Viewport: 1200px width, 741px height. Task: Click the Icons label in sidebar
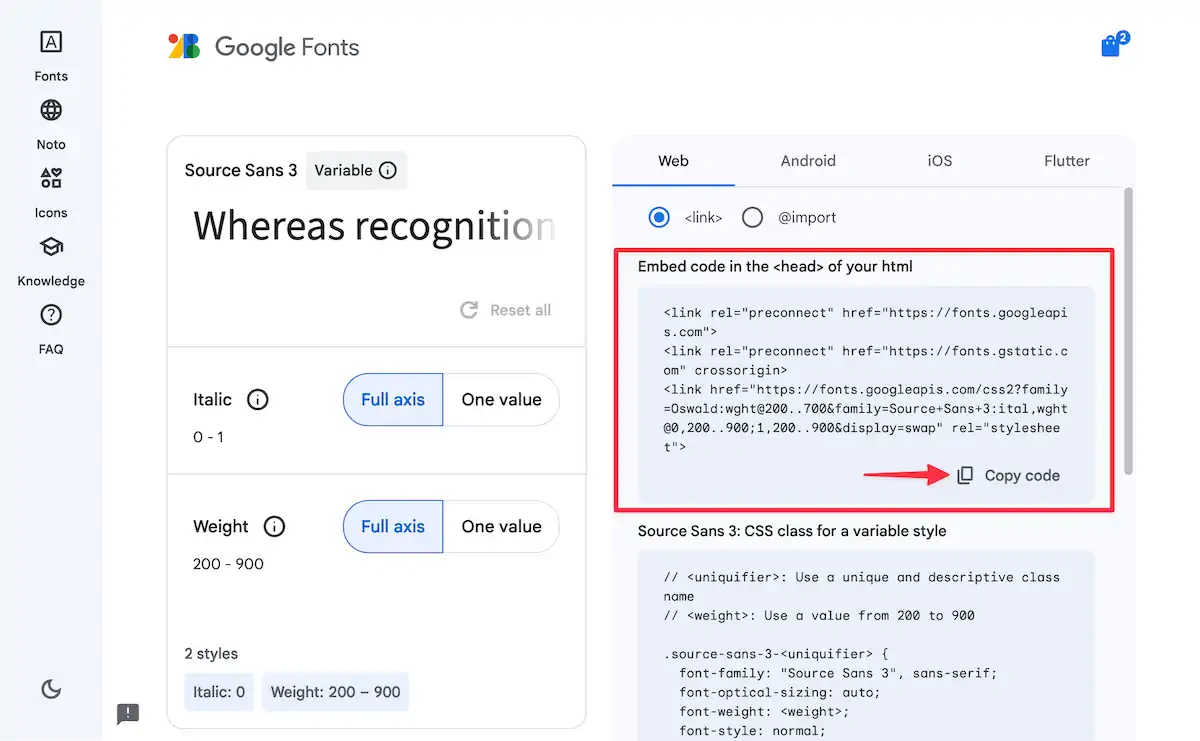[51, 213]
